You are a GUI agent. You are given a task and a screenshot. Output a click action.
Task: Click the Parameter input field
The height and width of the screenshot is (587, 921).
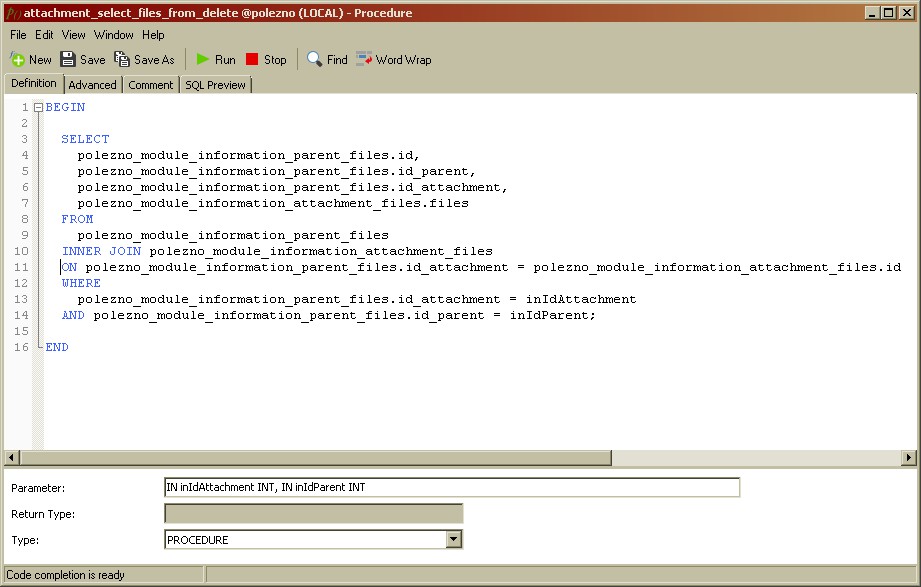pos(452,487)
